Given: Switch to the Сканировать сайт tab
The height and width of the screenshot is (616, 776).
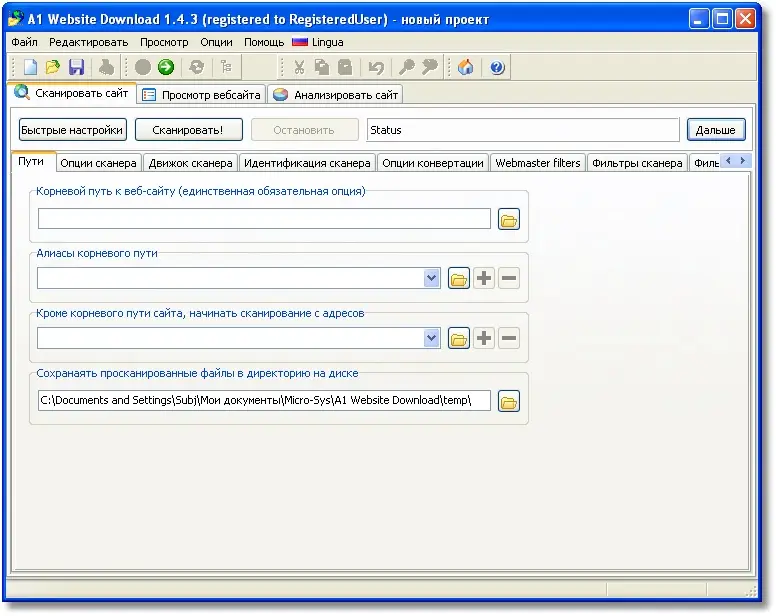Looking at the screenshot, I should (72, 93).
